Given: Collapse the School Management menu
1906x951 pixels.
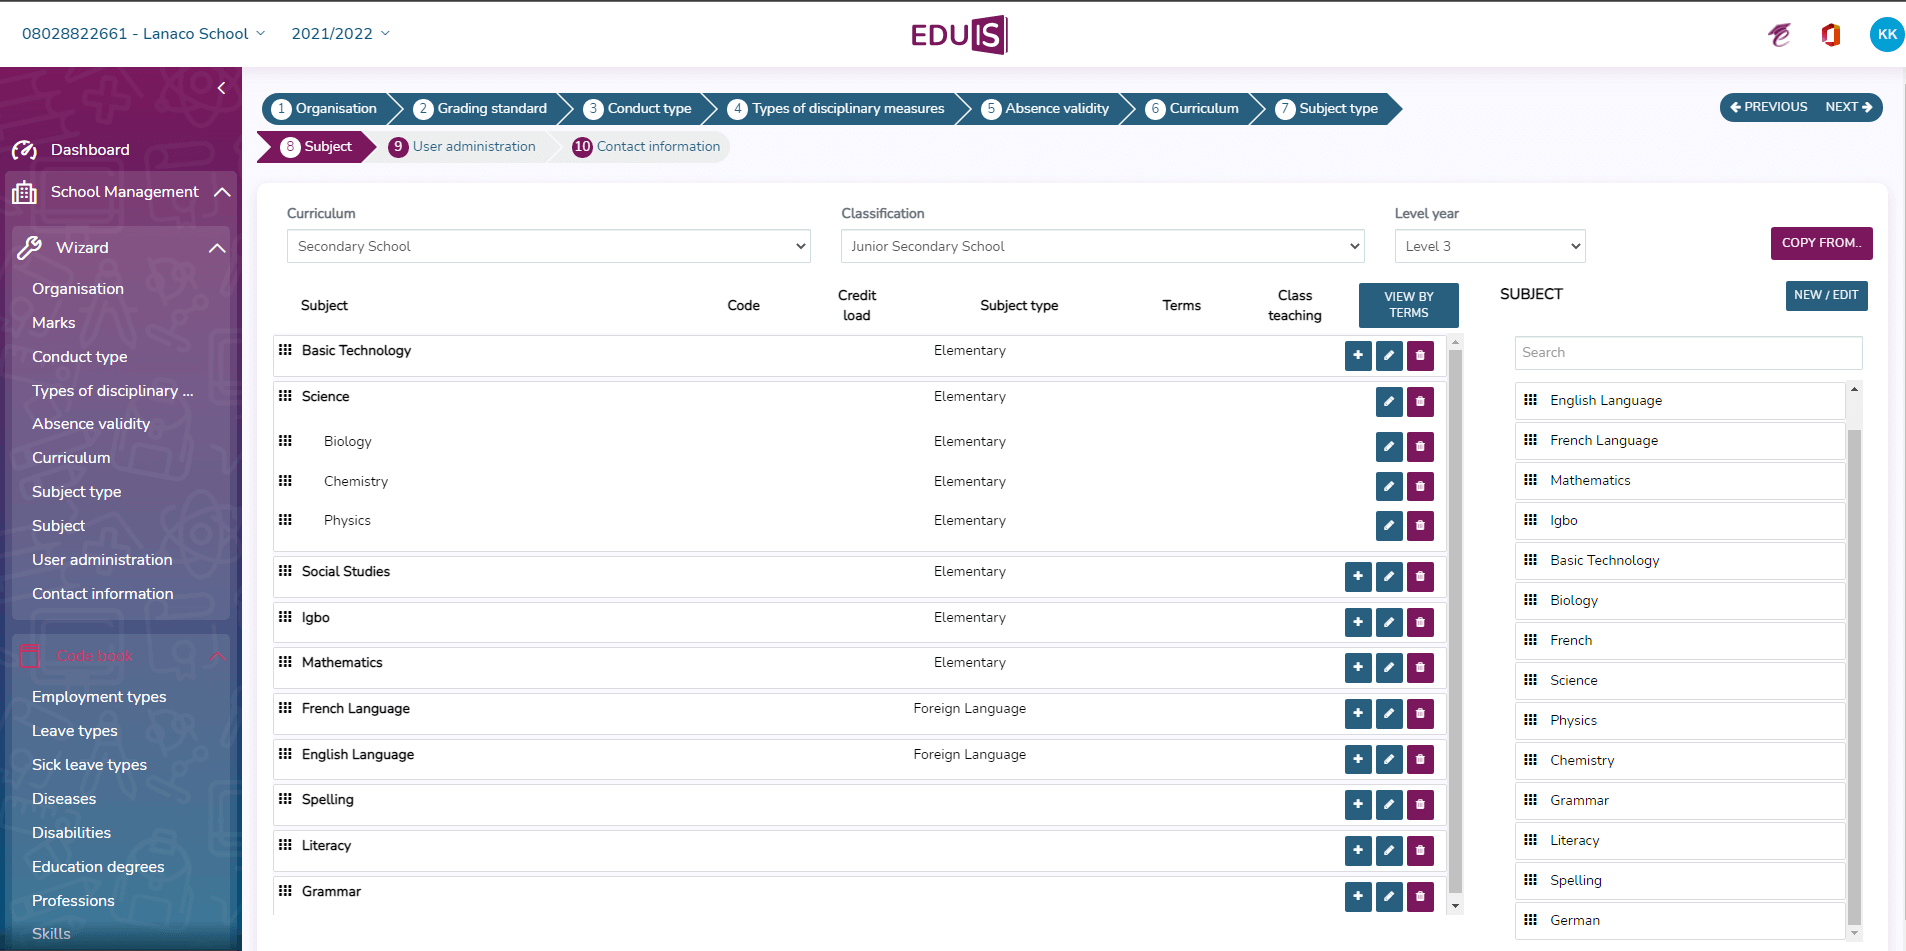Looking at the screenshot, I should pos(222,192).
